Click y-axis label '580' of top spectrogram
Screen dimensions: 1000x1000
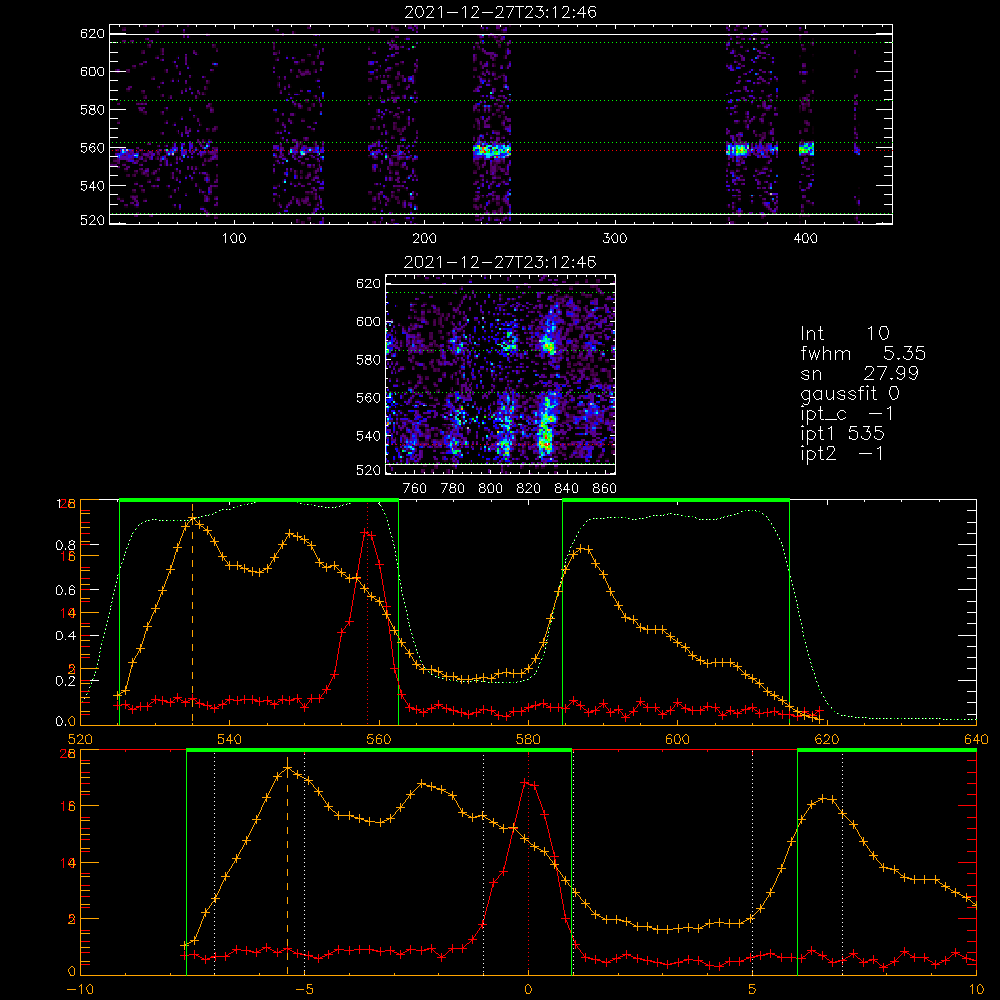[x=92, y=110]
